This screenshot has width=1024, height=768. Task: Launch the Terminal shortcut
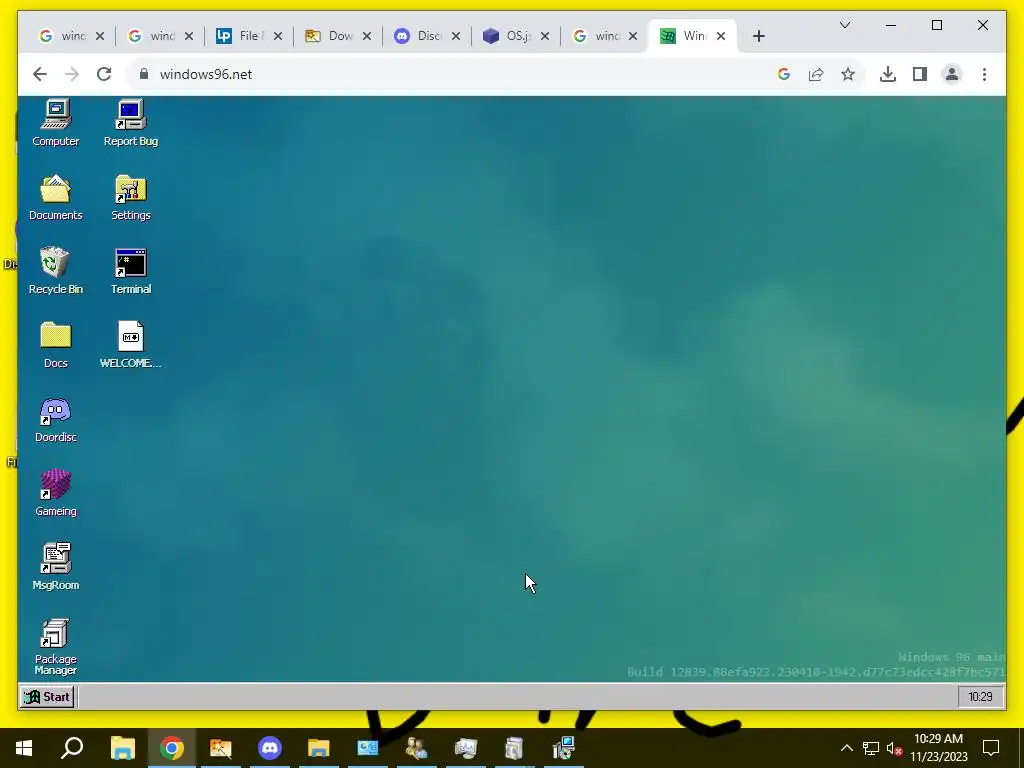click(131, 271)
